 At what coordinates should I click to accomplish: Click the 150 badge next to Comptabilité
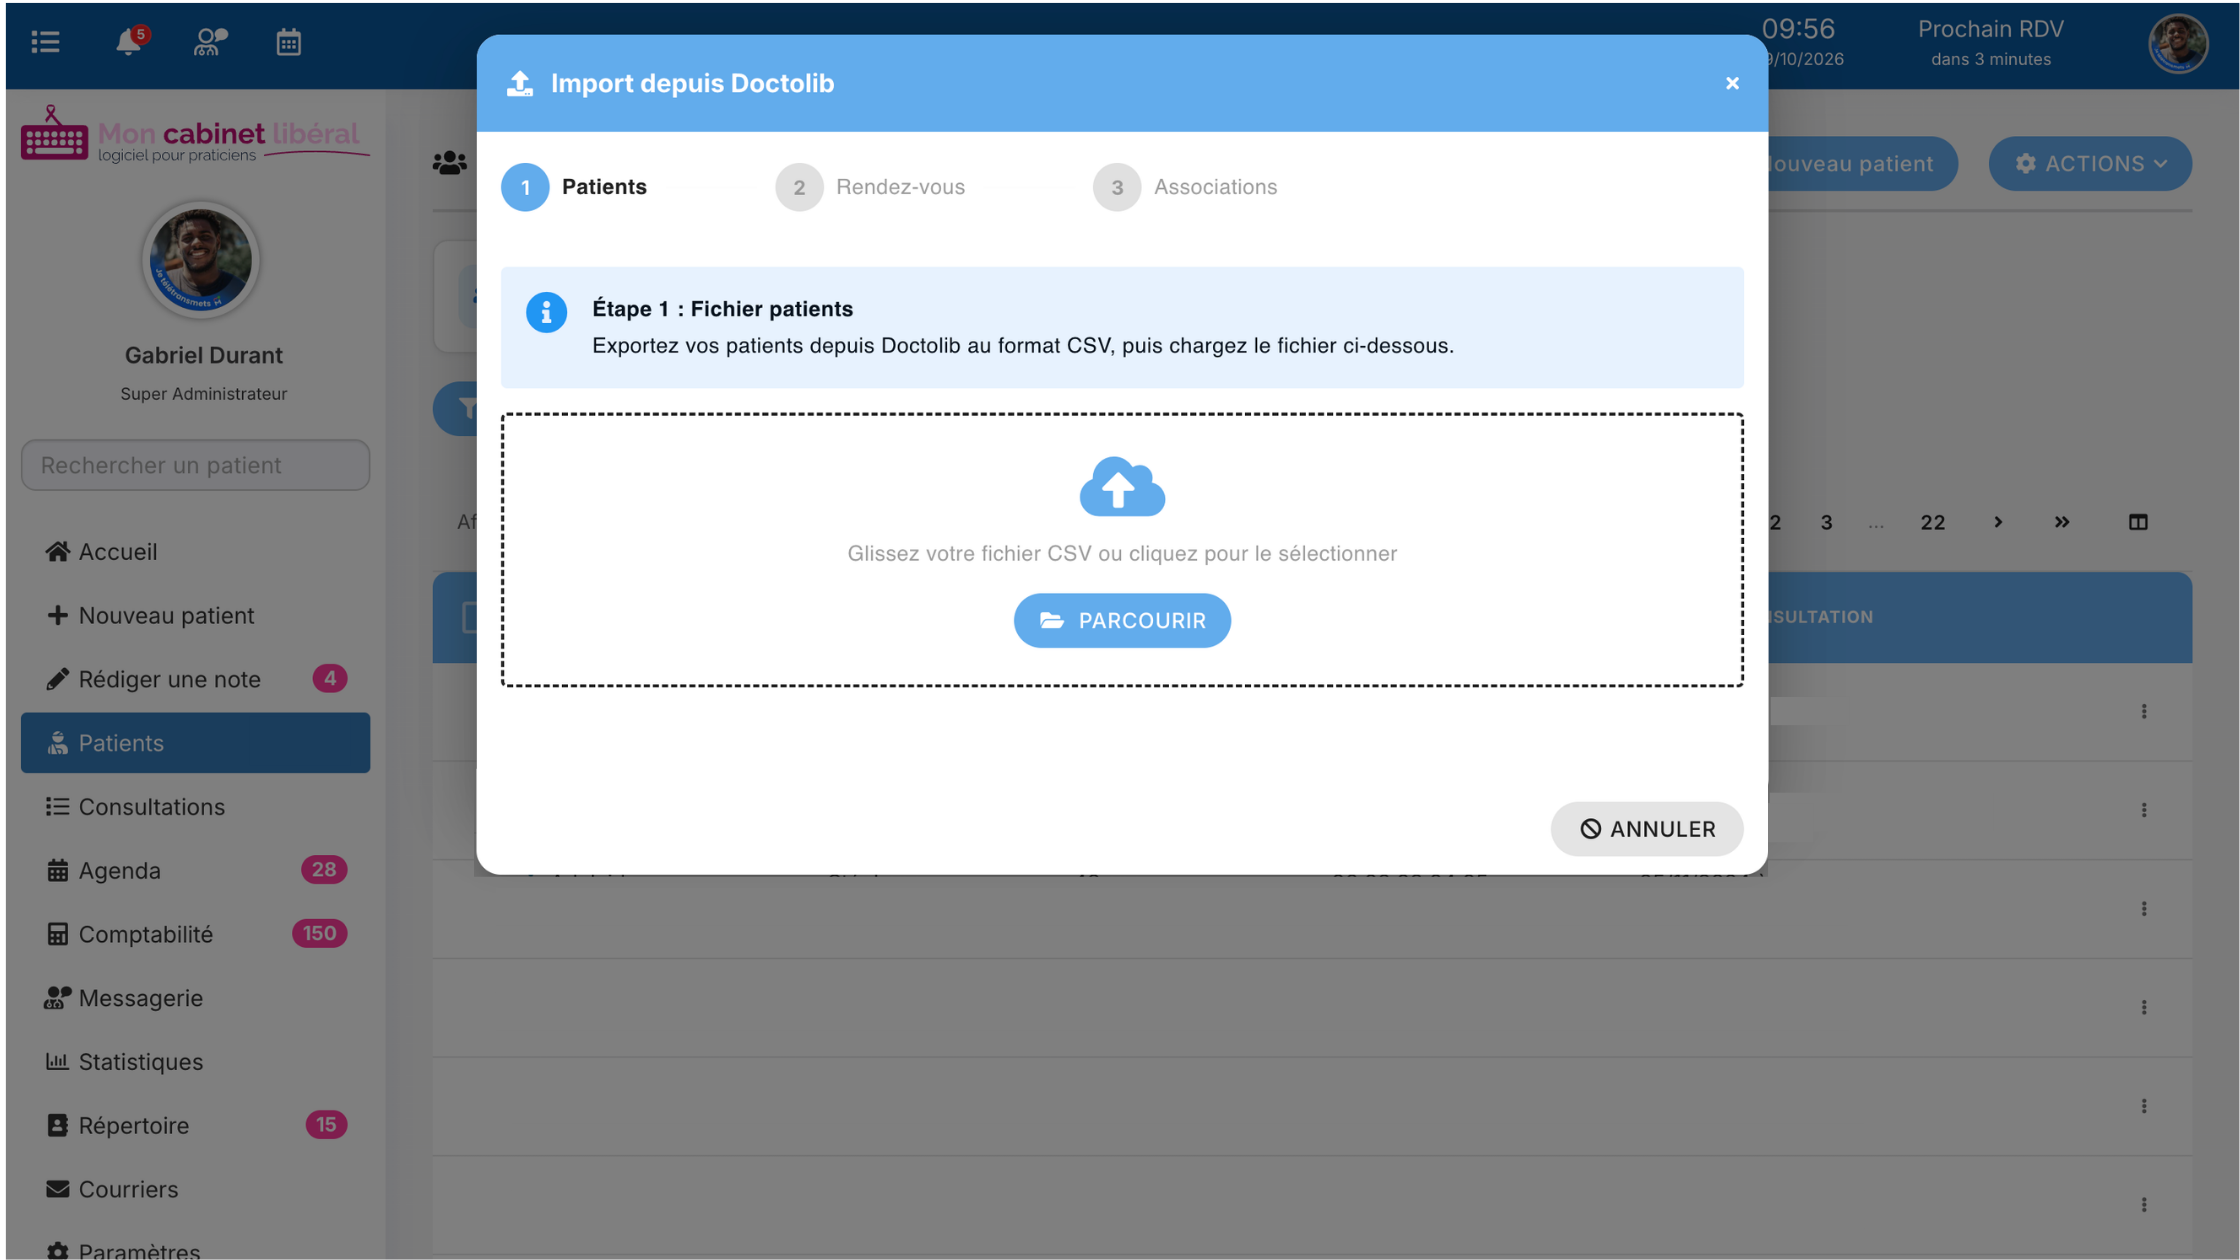[319, 933]
